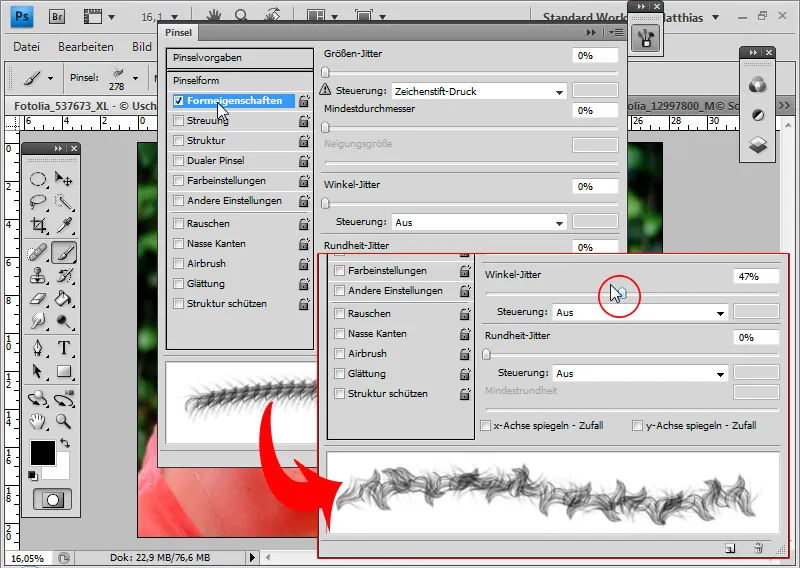Enable the Struktur checkbox
The image size is (800, 568).
pyautogui.click(x=178, y=140)
